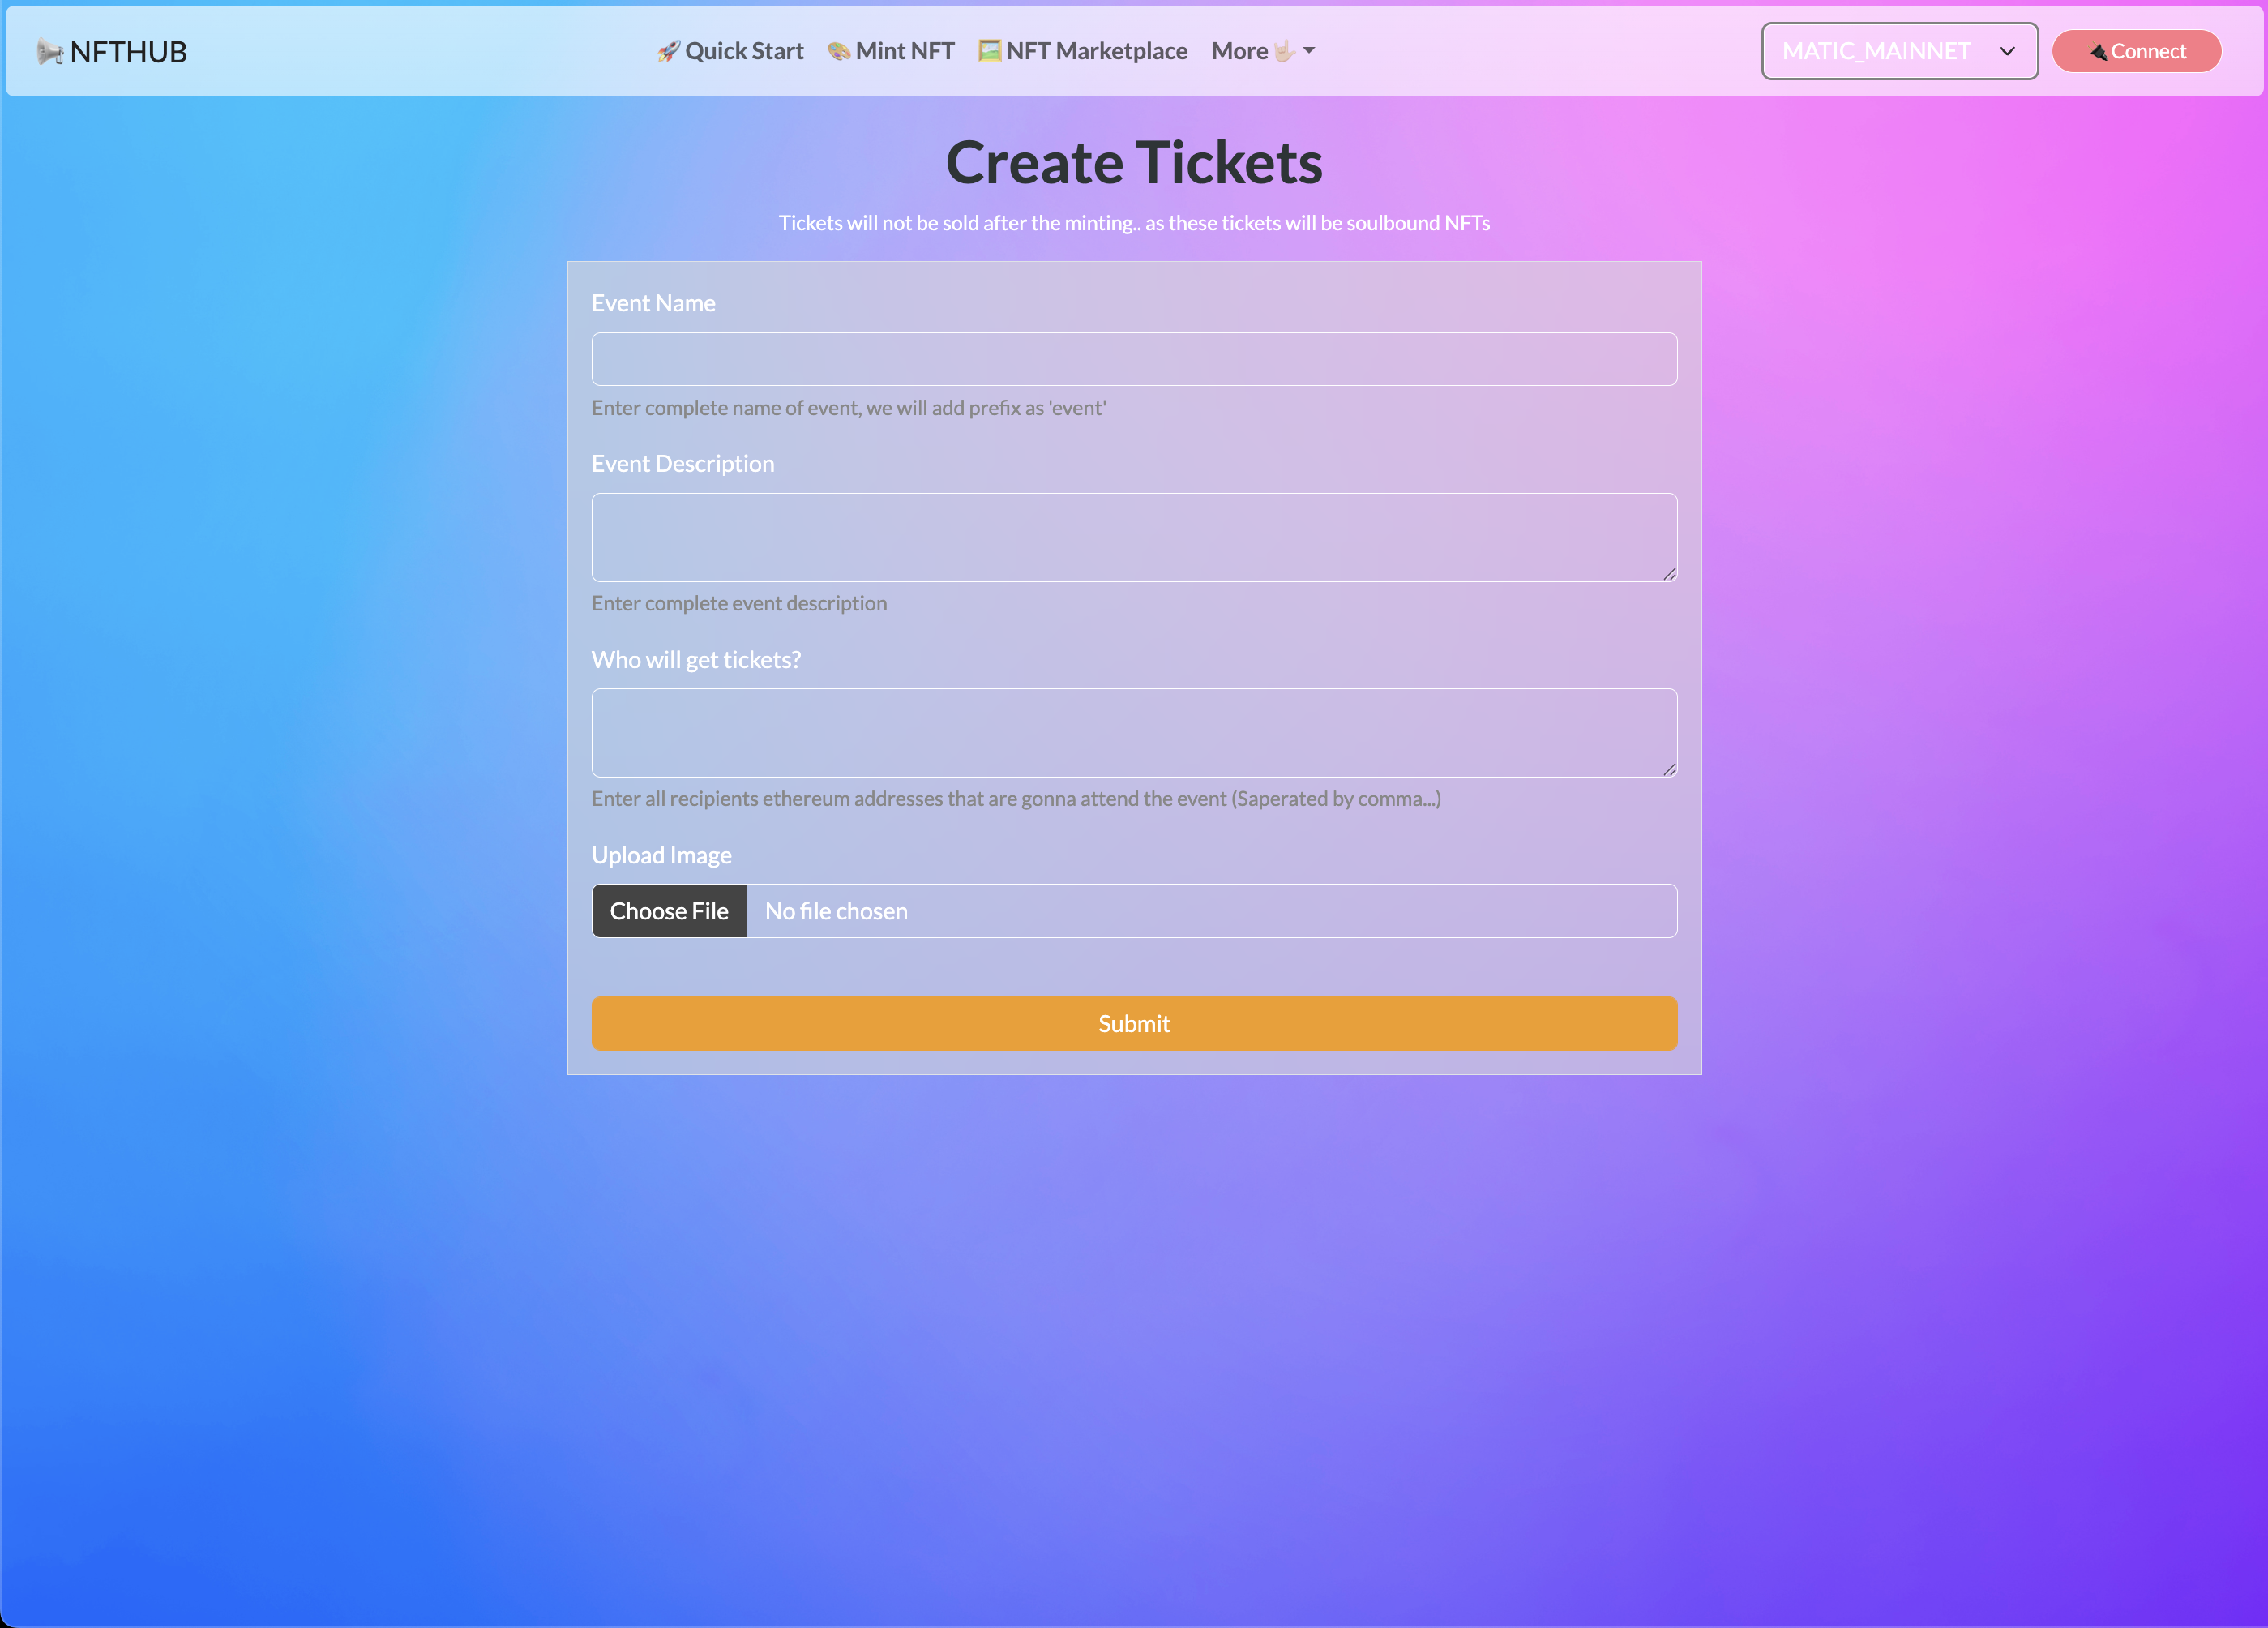Click the plug icon on Connect button
The height and width of the screenshot is (1628, 2268).
pos(2098,52)
